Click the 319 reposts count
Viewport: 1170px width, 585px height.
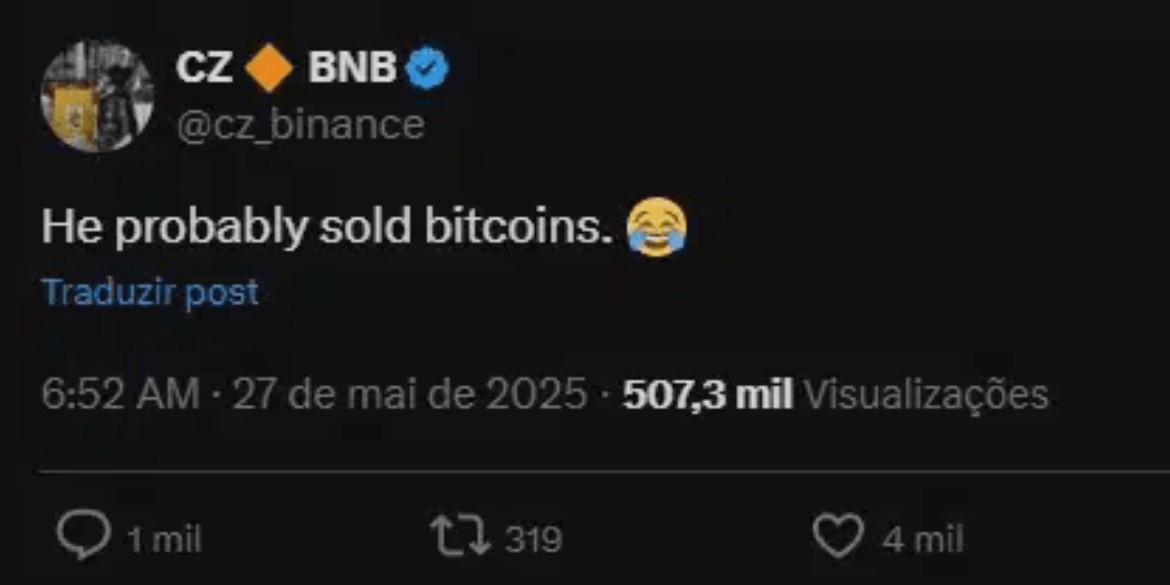coord(534,539)
